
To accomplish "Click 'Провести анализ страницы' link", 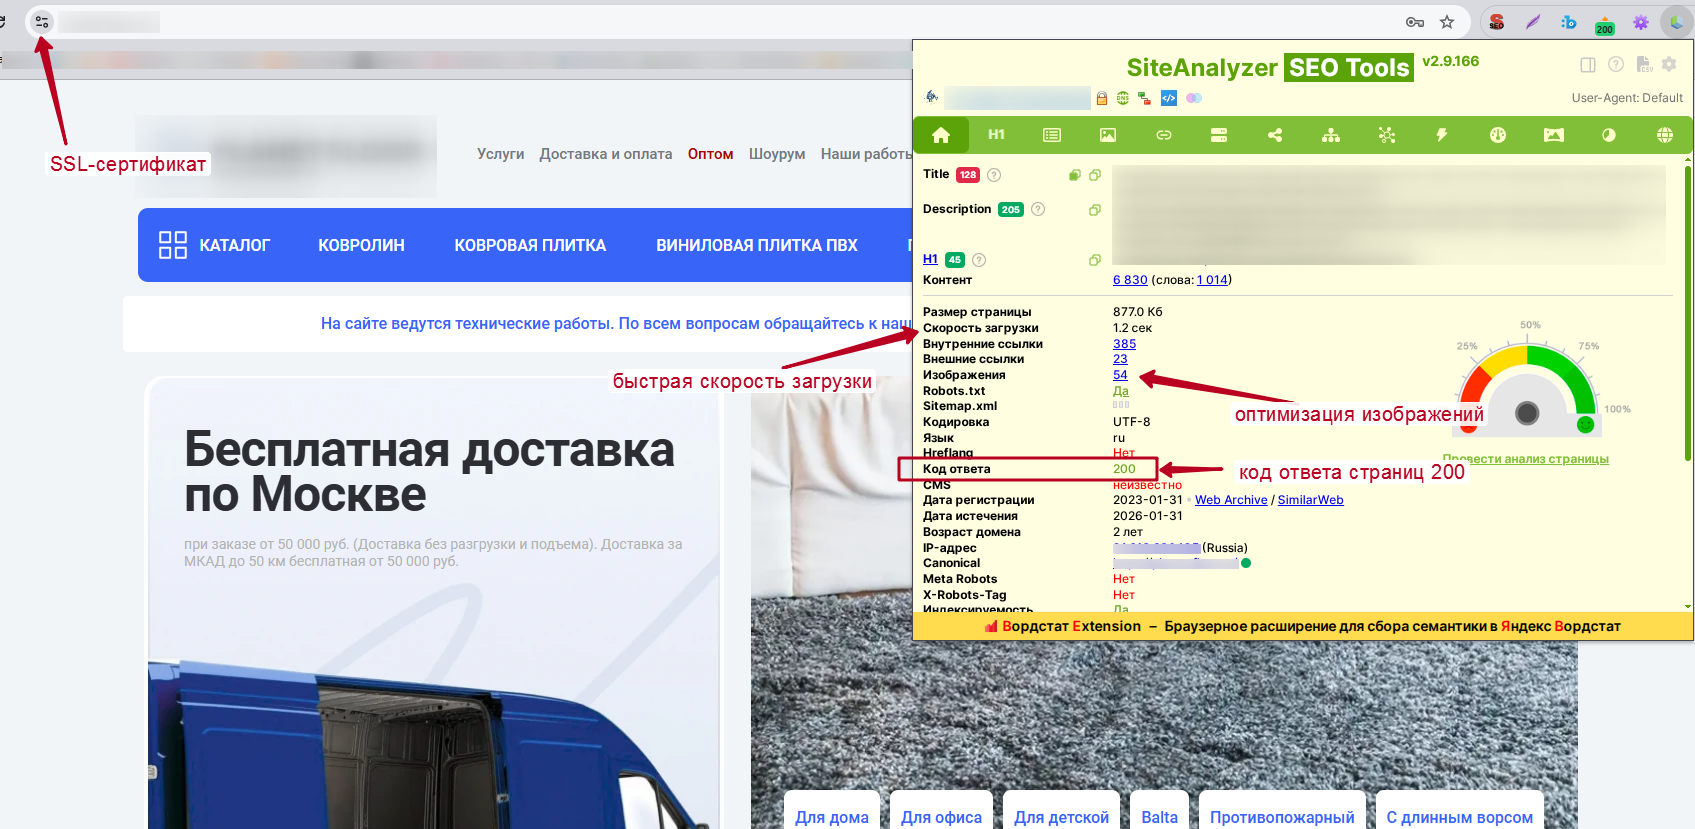I will click(x=1525, y=459).
